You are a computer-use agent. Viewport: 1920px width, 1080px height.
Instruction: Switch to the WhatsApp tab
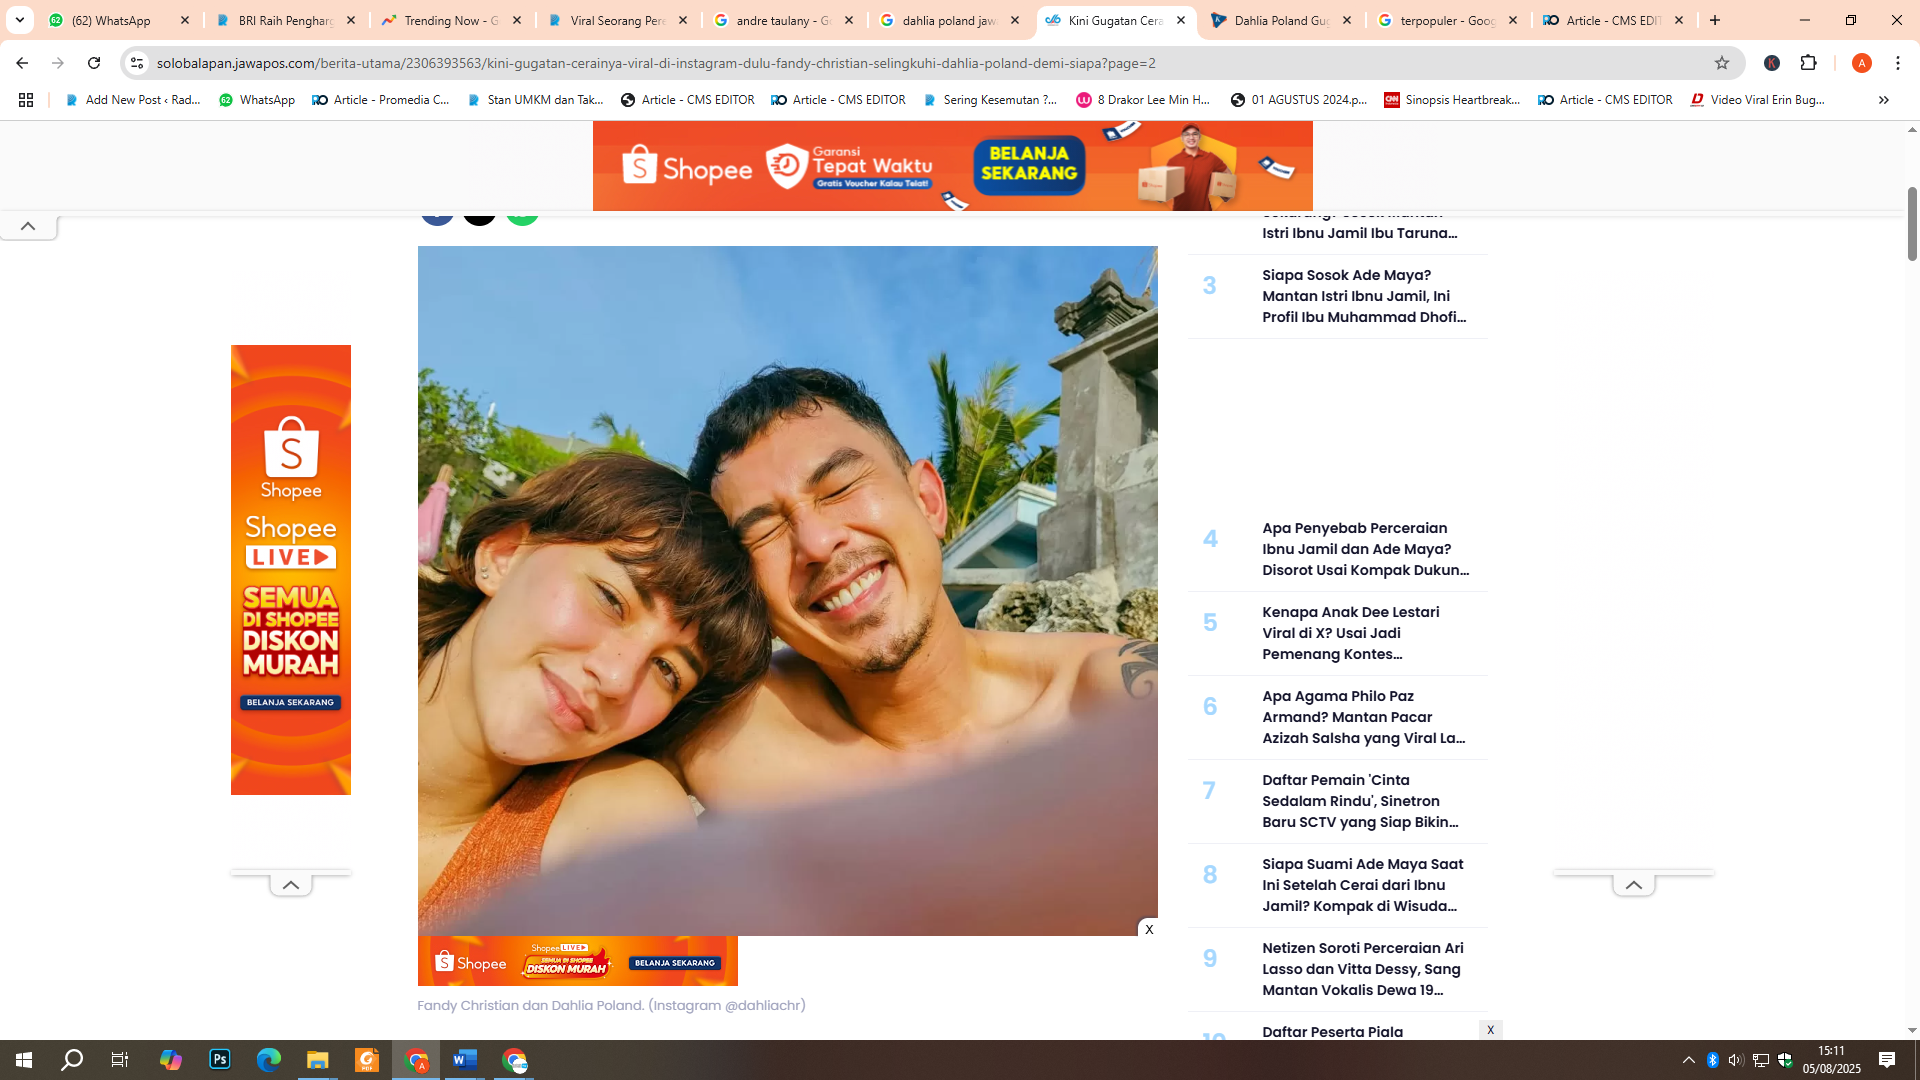click(x=119, y=20)
